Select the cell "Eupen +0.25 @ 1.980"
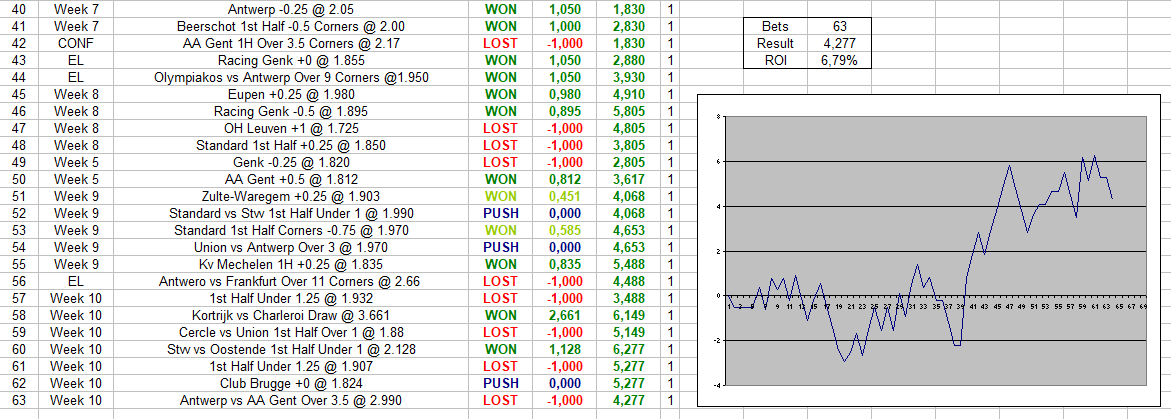Screen dimensions: 1171x419 pyautogui.click(x=291, y=94)
